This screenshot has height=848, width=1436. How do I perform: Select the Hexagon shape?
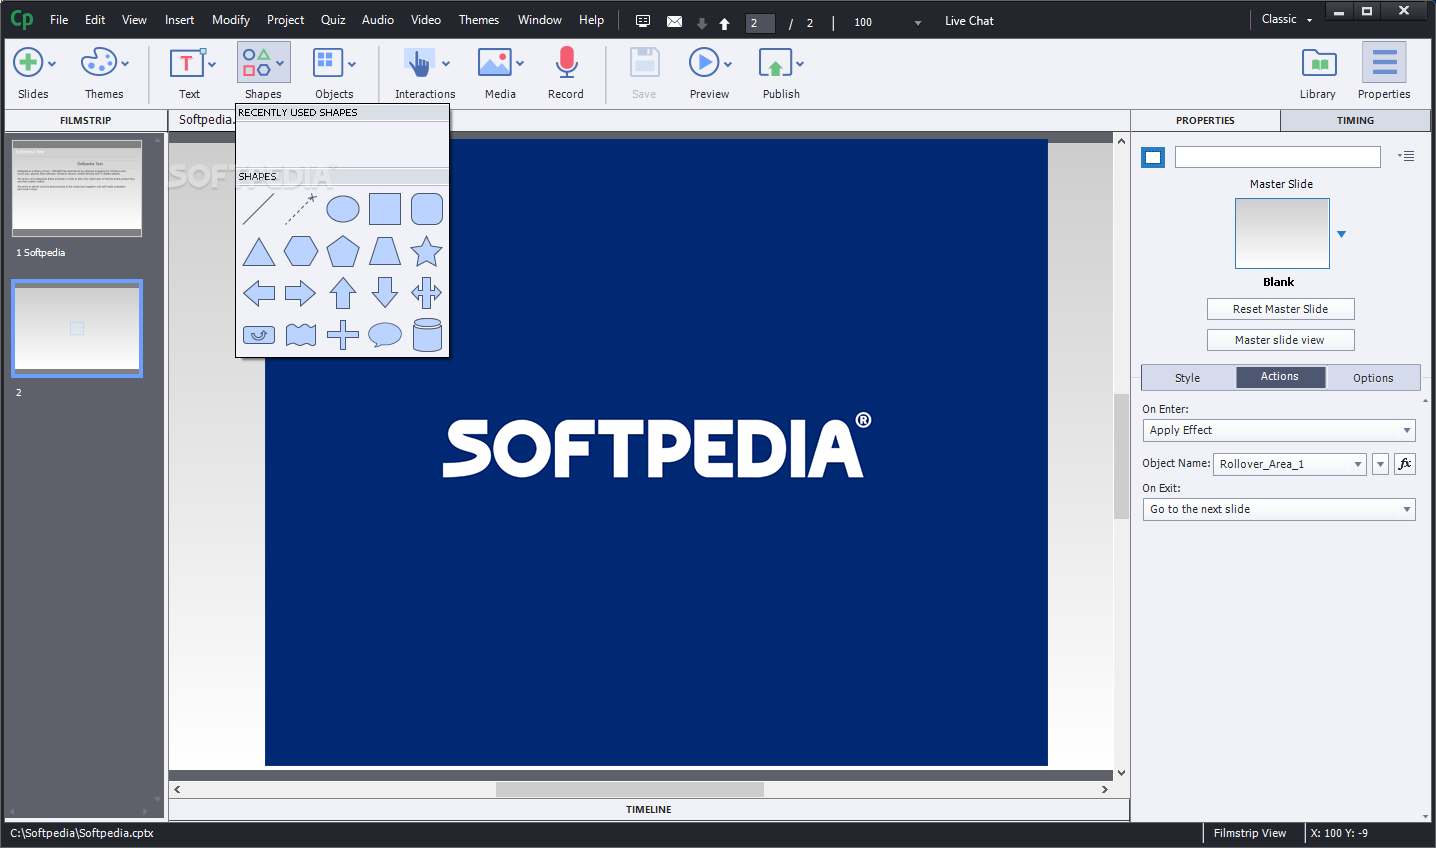301,251
